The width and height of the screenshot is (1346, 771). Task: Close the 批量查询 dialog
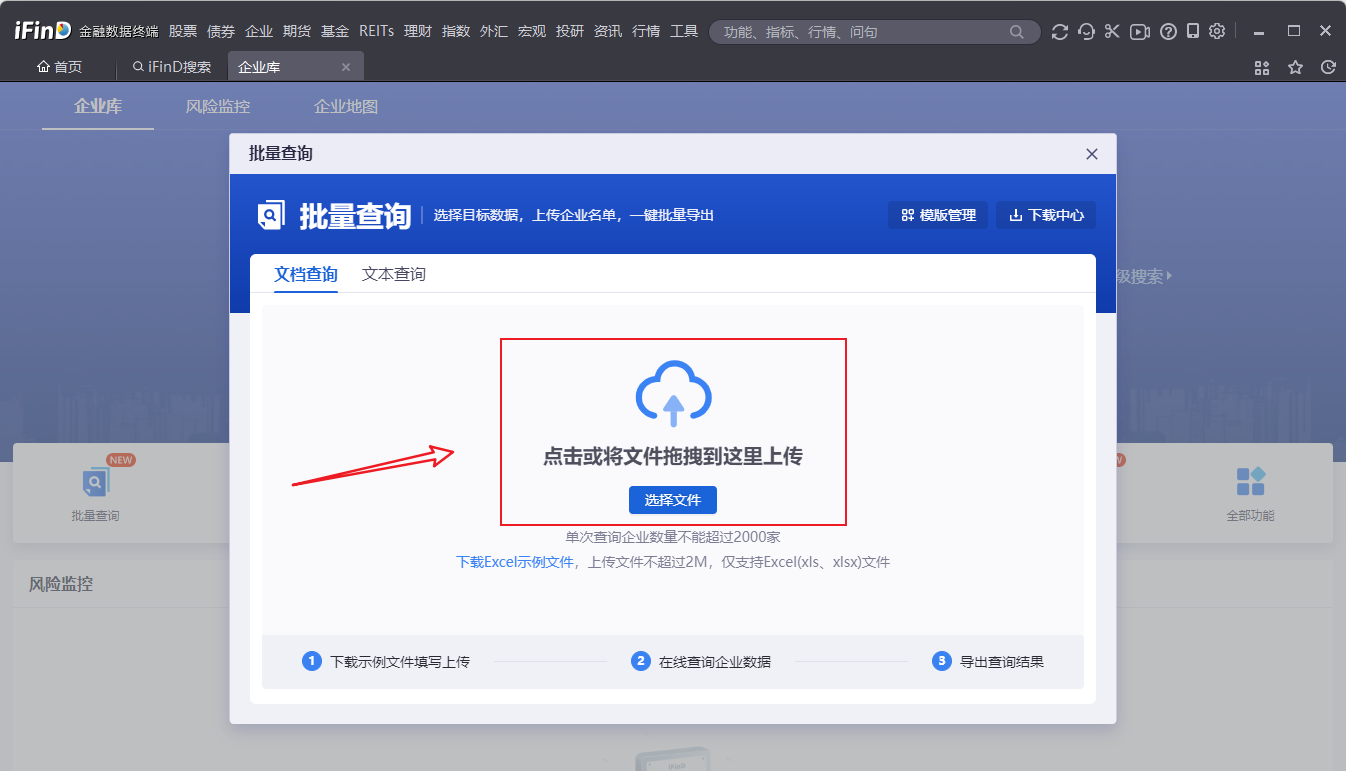coord(1091,154)
